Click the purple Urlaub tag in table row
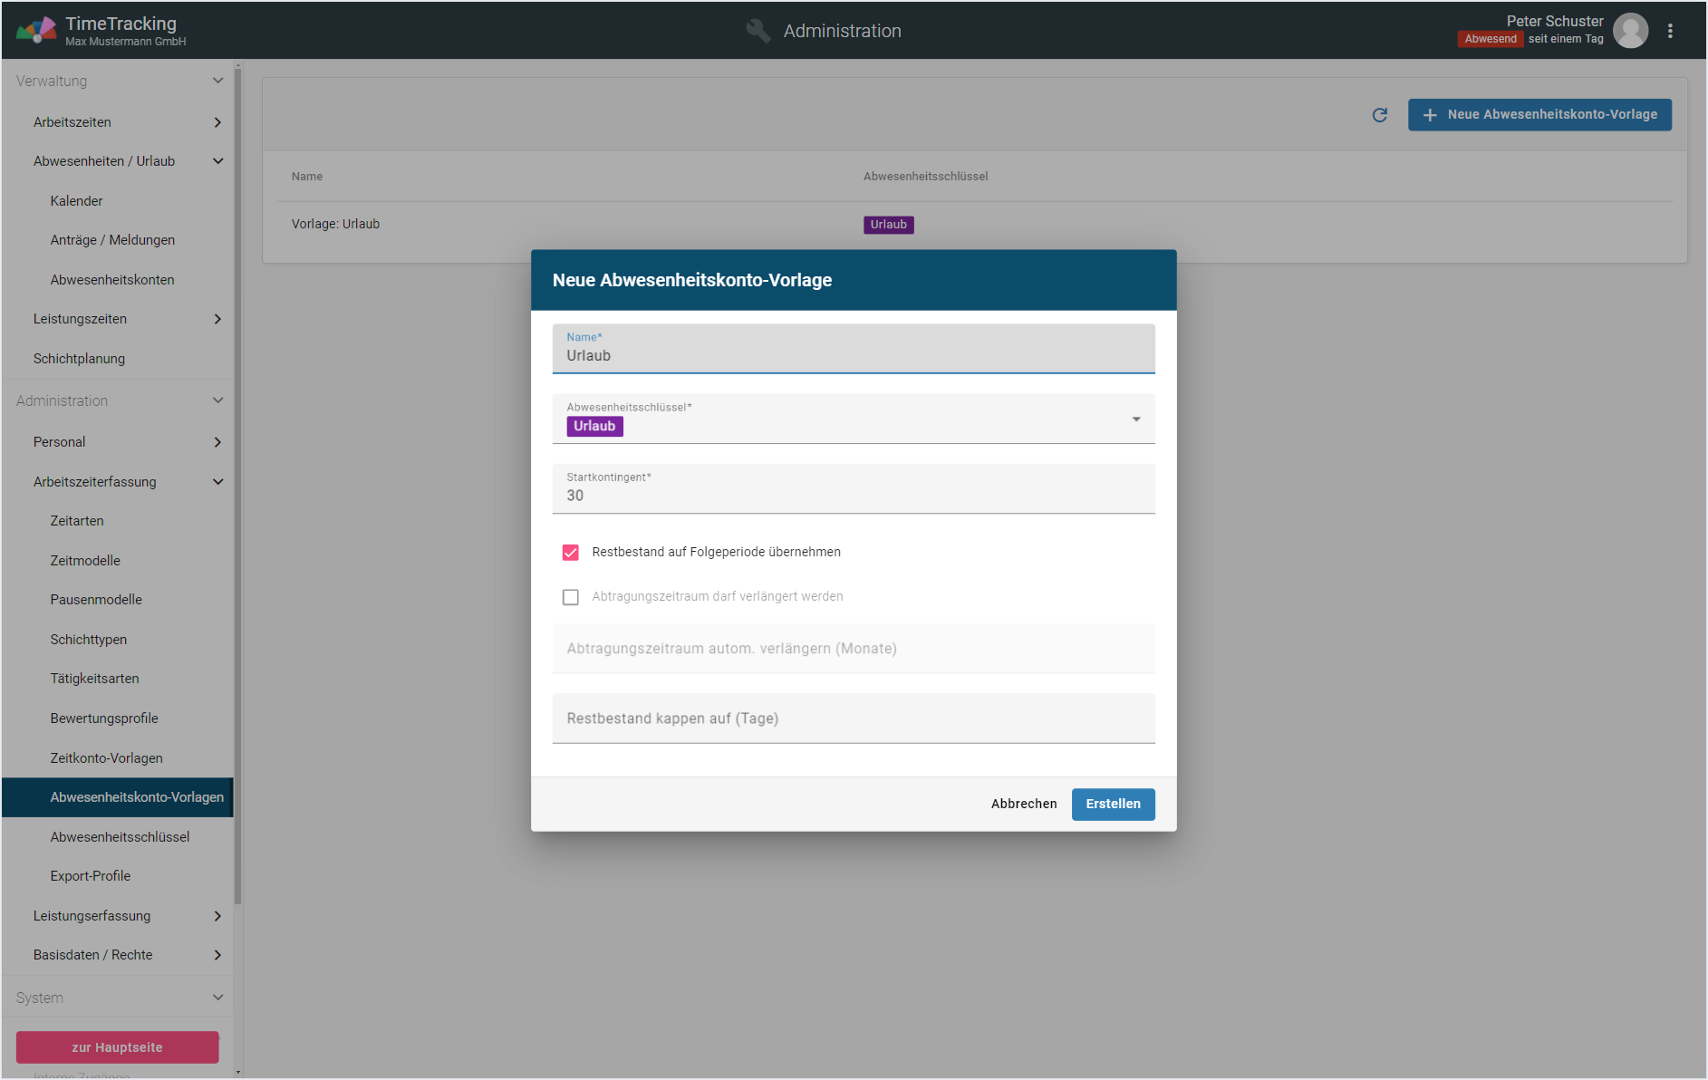This screenshot has height=1080, width=1708. (888, 225)
